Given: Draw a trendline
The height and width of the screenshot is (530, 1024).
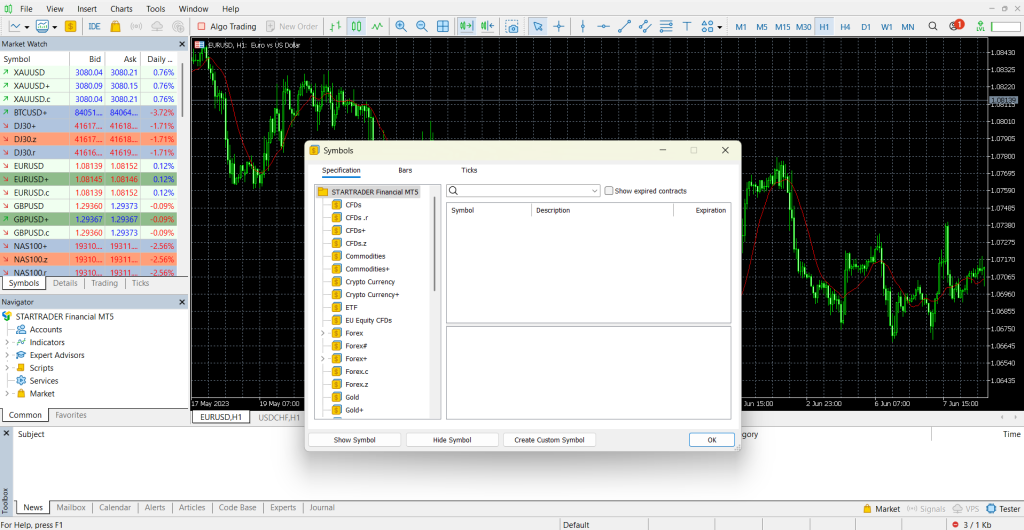Looking at the screenshot, I should (624, 27).
